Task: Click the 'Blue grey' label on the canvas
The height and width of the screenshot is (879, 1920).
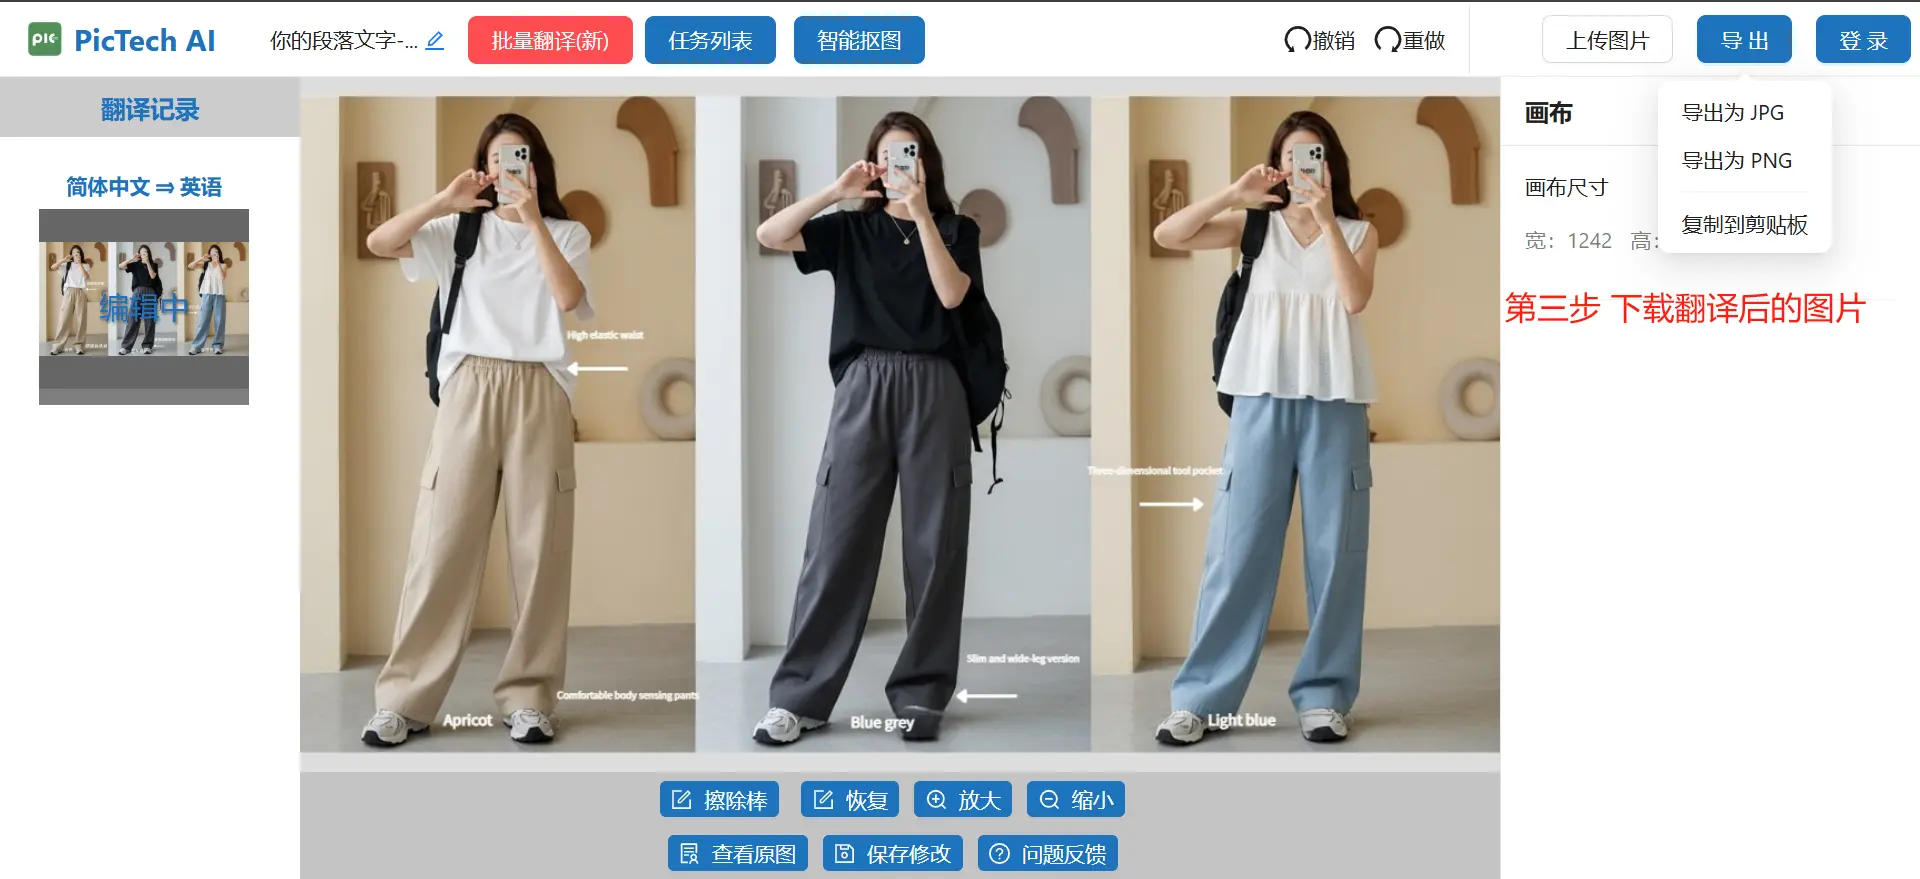Action: [x=882, y=722]
